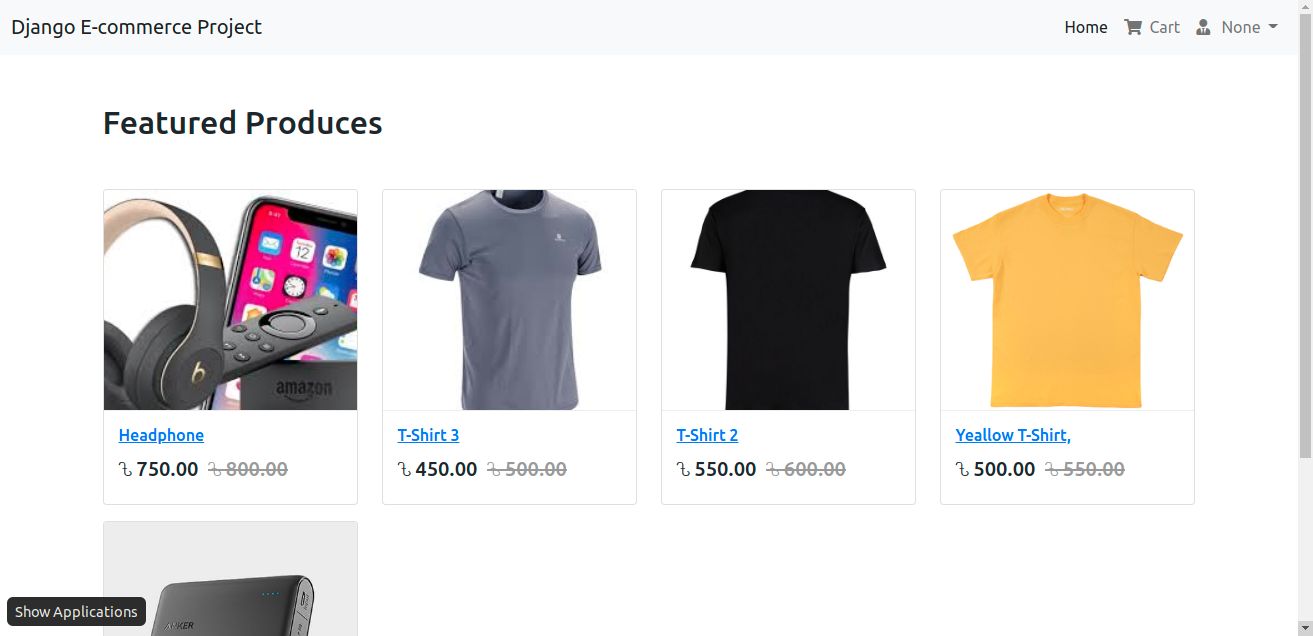Click the None user menu label
The height and width of the screenshot is (636, 1313).
1241,27
